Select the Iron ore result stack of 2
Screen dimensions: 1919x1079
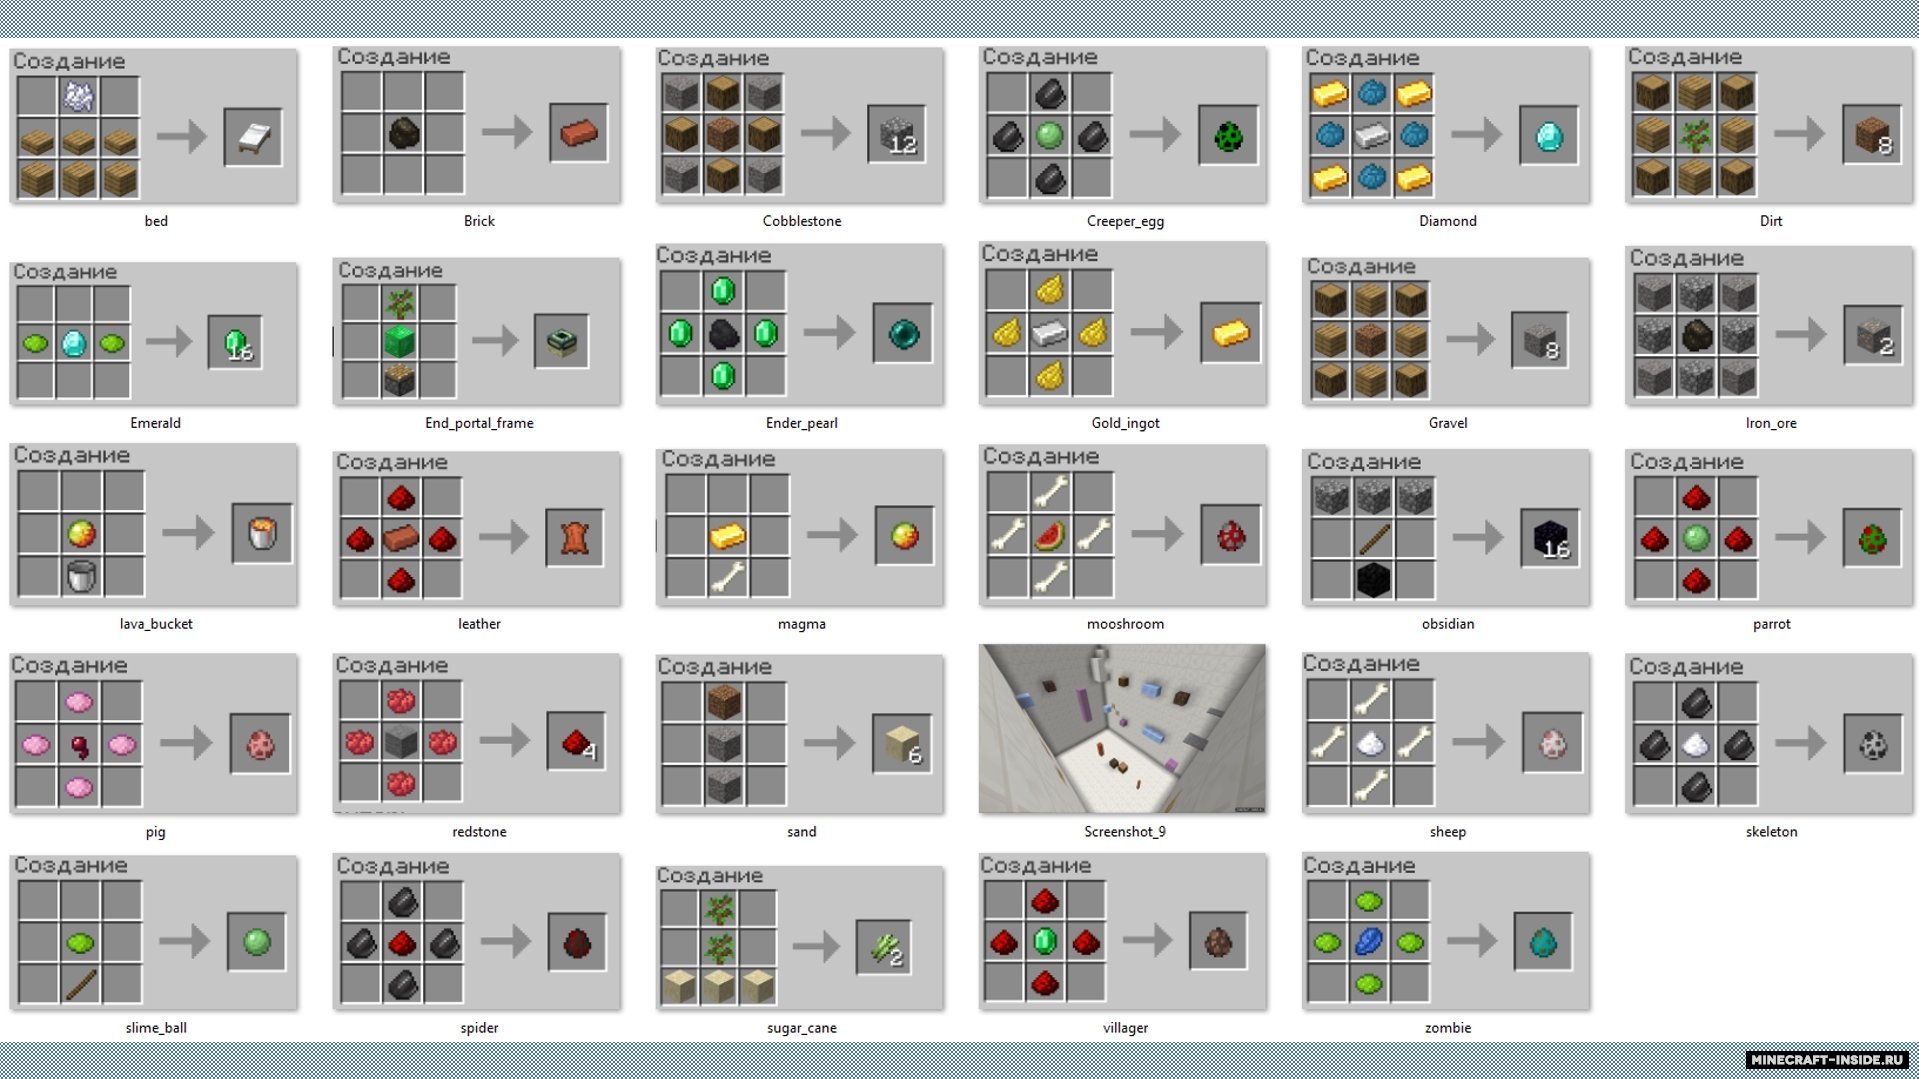click(x=1873, y=335)
